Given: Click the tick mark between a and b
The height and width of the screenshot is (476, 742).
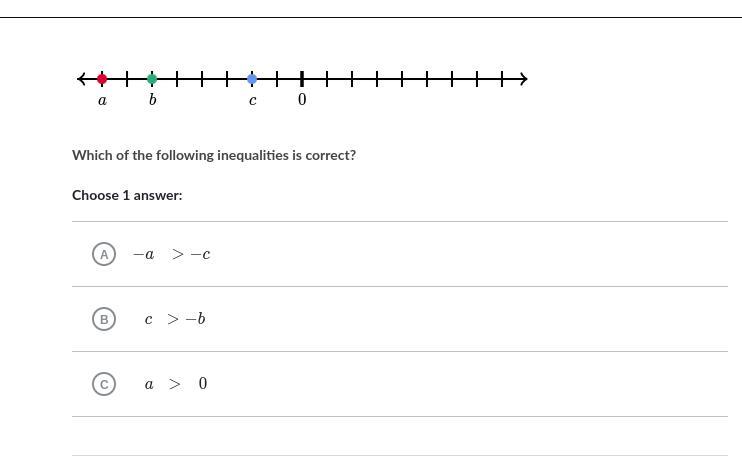Looking at the screenshot, I should (127, 79).
